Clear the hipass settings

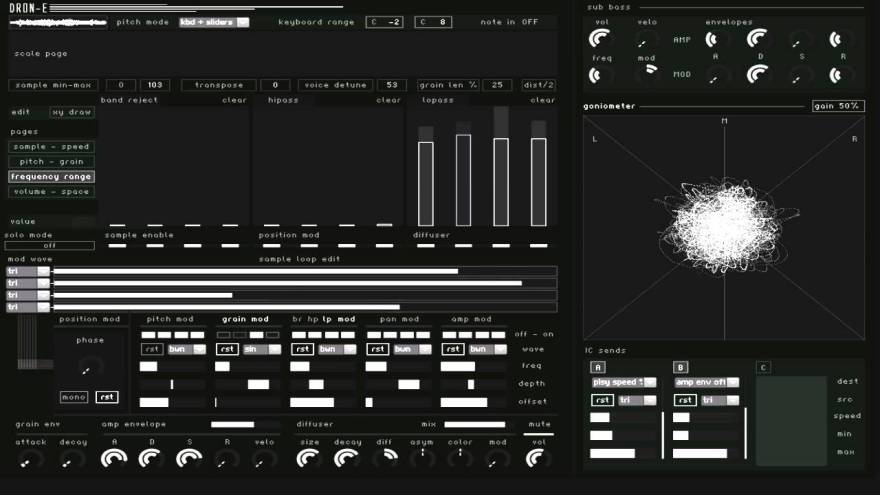tap(388, 100)
